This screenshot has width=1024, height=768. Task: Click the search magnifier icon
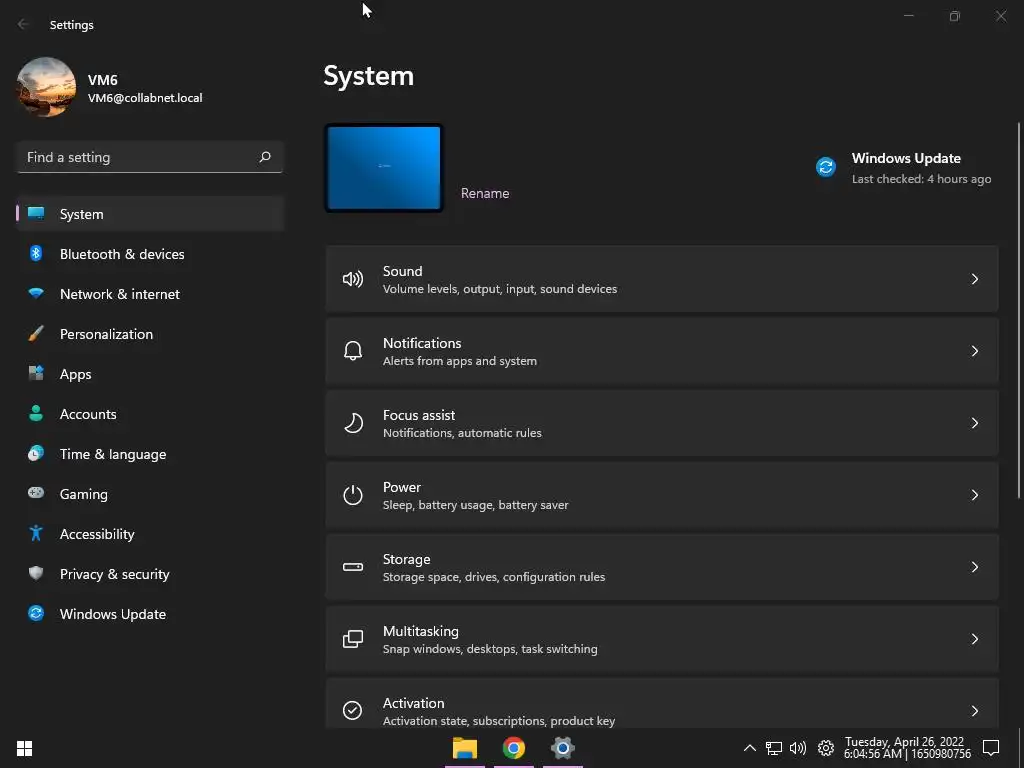click(x=264, y=157)
